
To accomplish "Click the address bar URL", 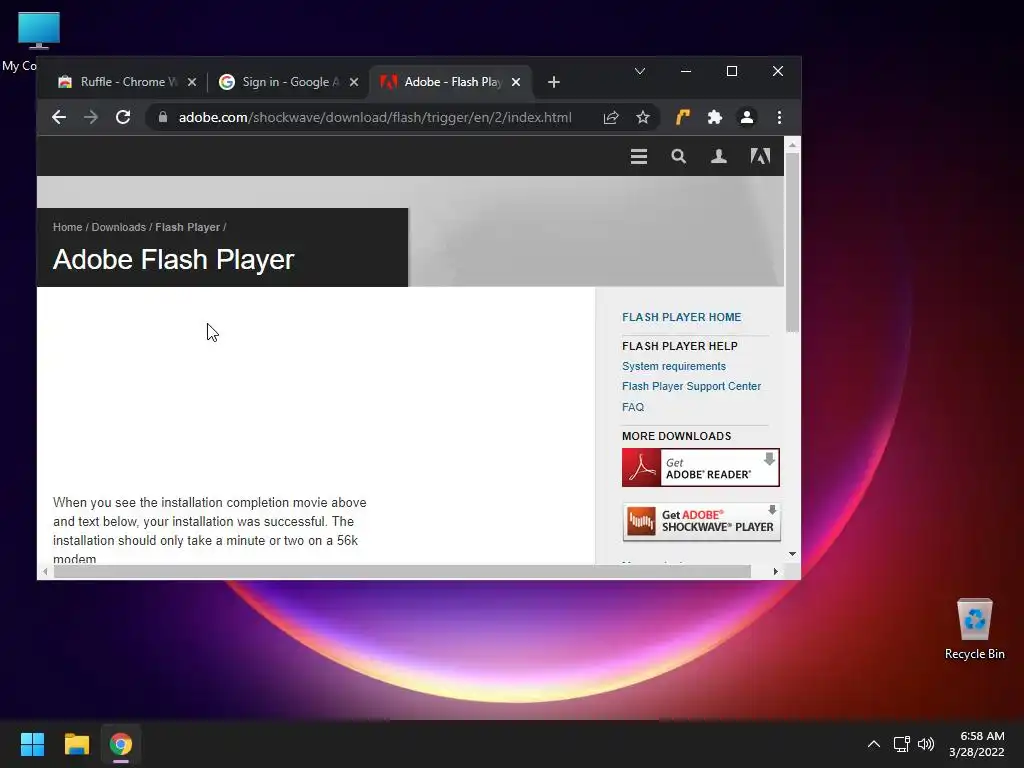I will click(375, 118).
